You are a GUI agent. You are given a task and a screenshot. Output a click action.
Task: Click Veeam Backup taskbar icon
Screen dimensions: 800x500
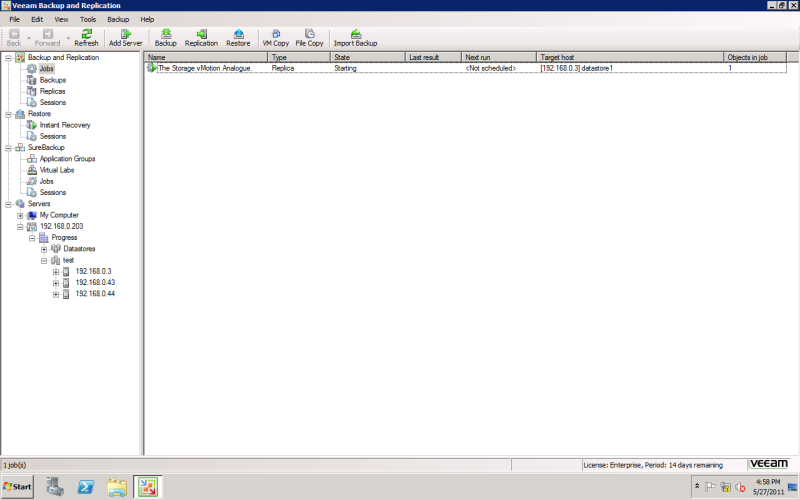148,487
